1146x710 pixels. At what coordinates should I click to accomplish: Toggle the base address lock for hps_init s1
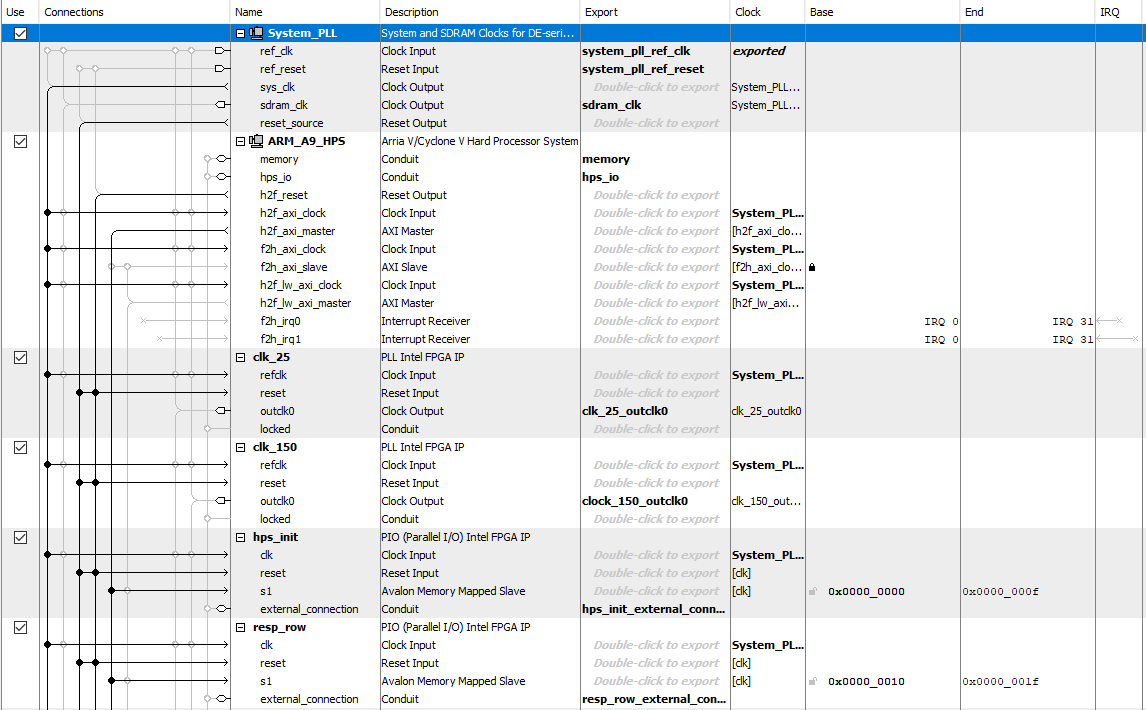pyautogui.click(x=813, y=591)
